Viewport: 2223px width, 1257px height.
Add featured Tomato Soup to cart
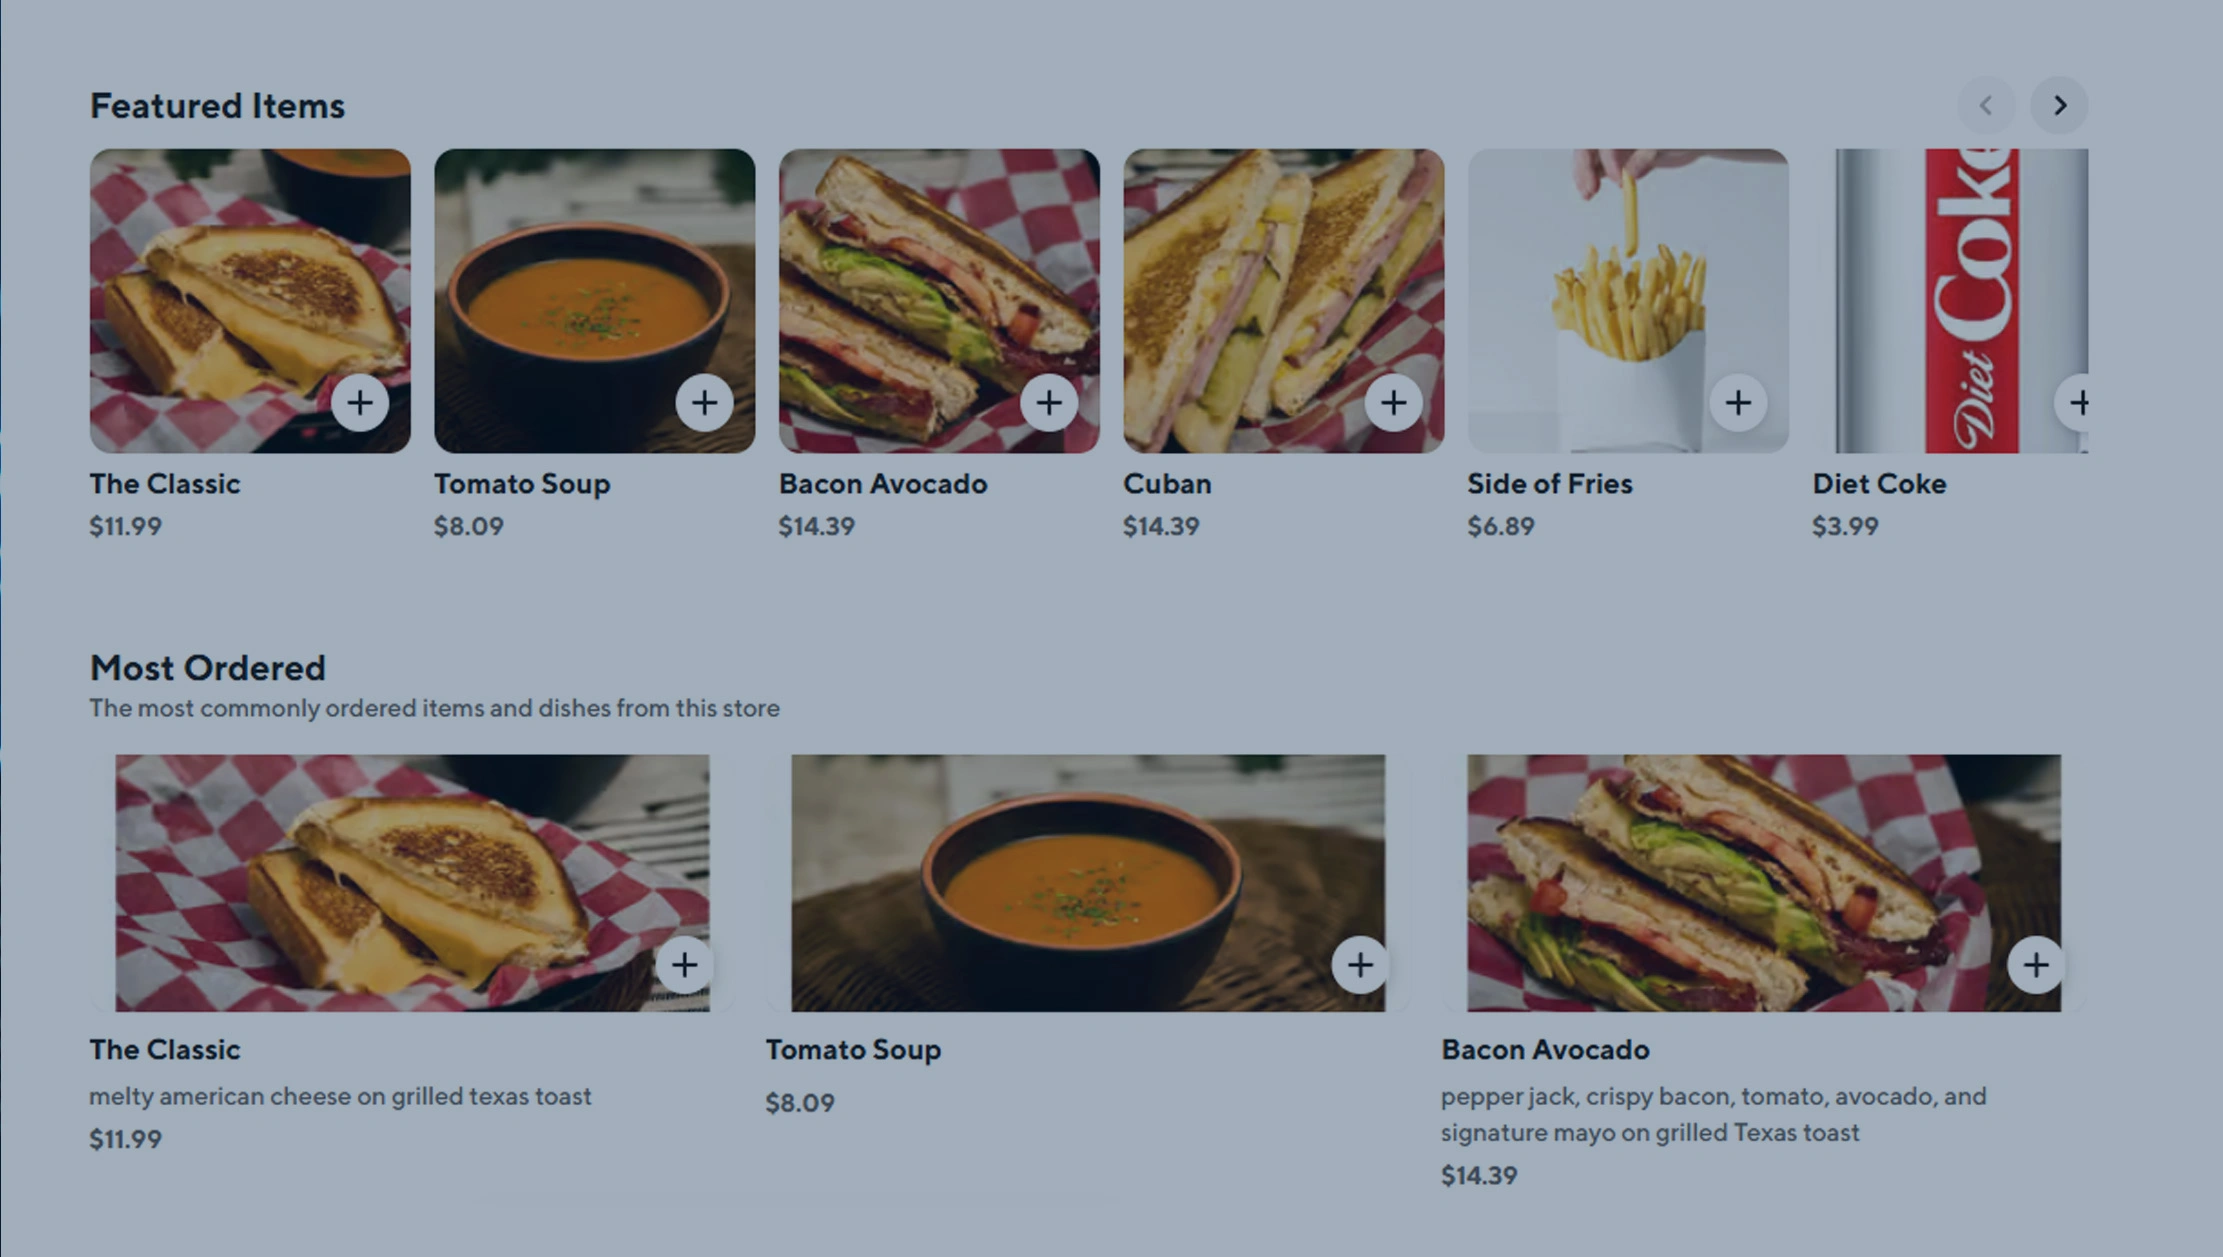pyautogui.click(x=704, y=403)
